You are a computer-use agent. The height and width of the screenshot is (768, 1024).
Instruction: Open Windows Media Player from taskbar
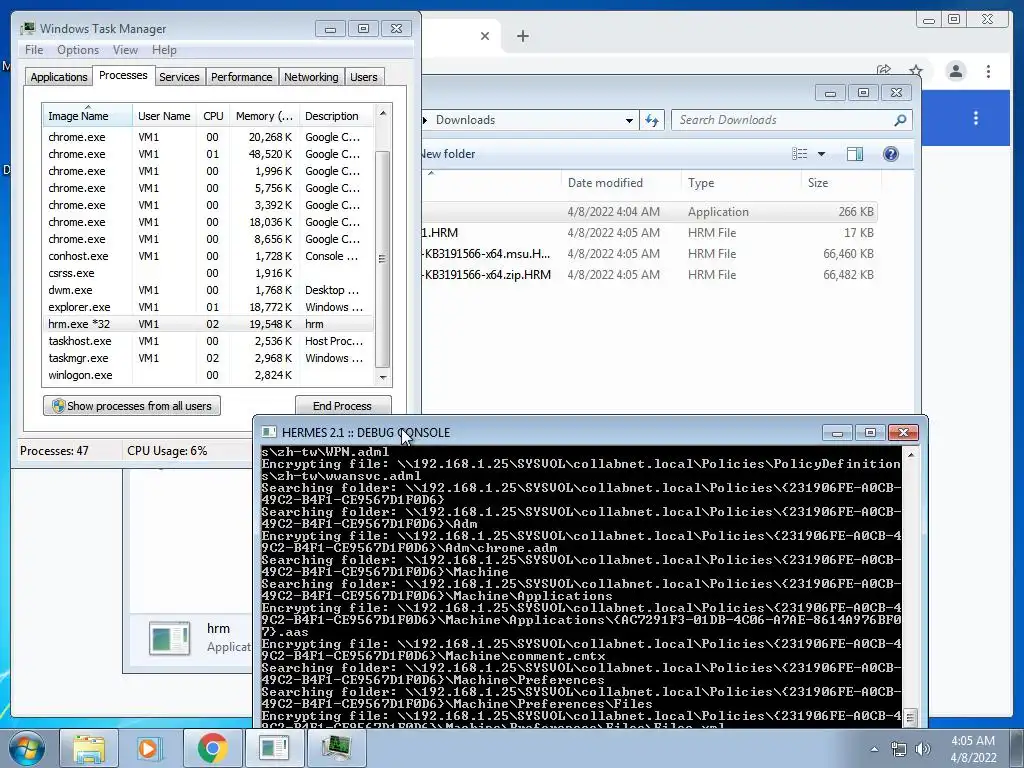pyautogui.click(x=150, y=748)
